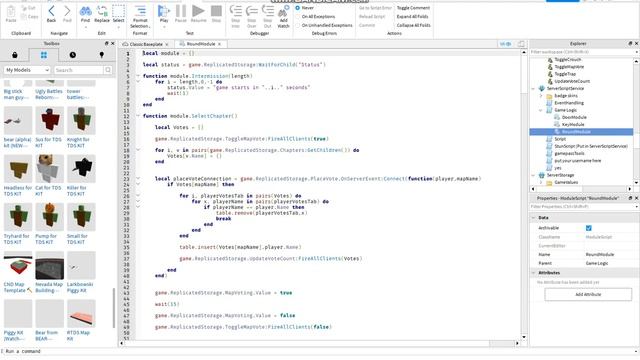
Task: Switch to the Classic Baseplate tab
Action: pyautogui.click(x=146, y=44)
